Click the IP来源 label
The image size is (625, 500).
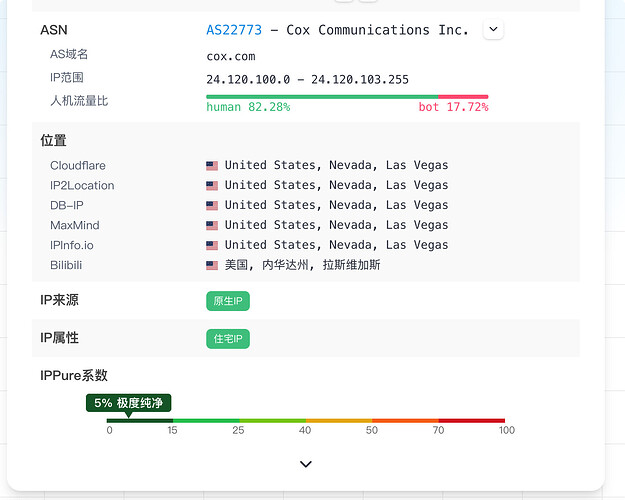click(59, 300)
